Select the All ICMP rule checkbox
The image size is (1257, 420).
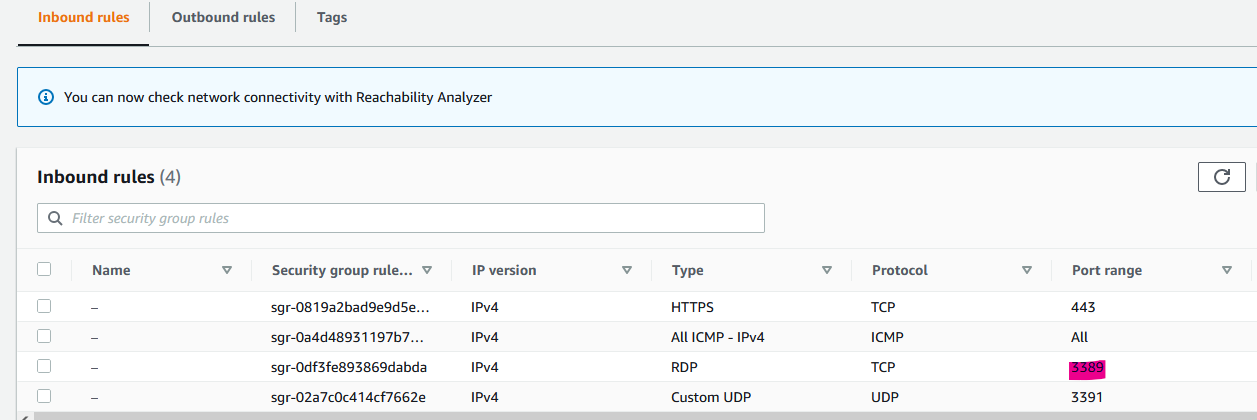click(44, 336)
